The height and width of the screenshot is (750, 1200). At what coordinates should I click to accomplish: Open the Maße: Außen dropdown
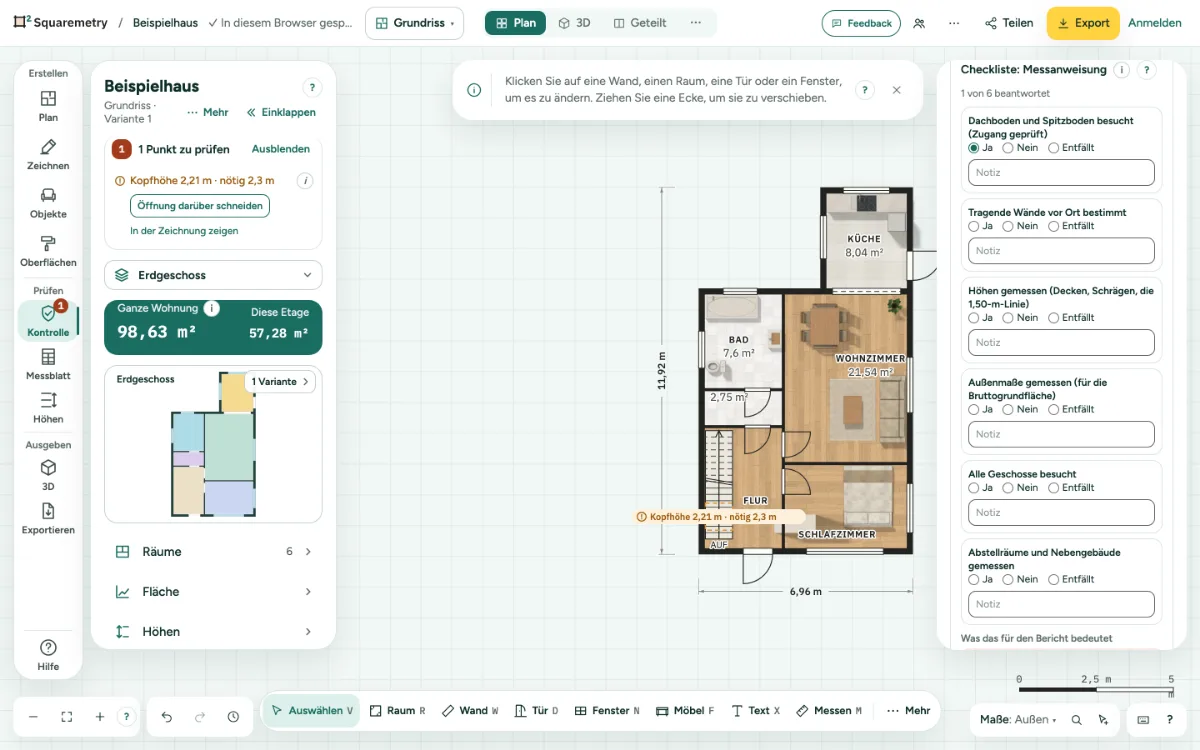pyautogui.click(x=1018, y=719)
